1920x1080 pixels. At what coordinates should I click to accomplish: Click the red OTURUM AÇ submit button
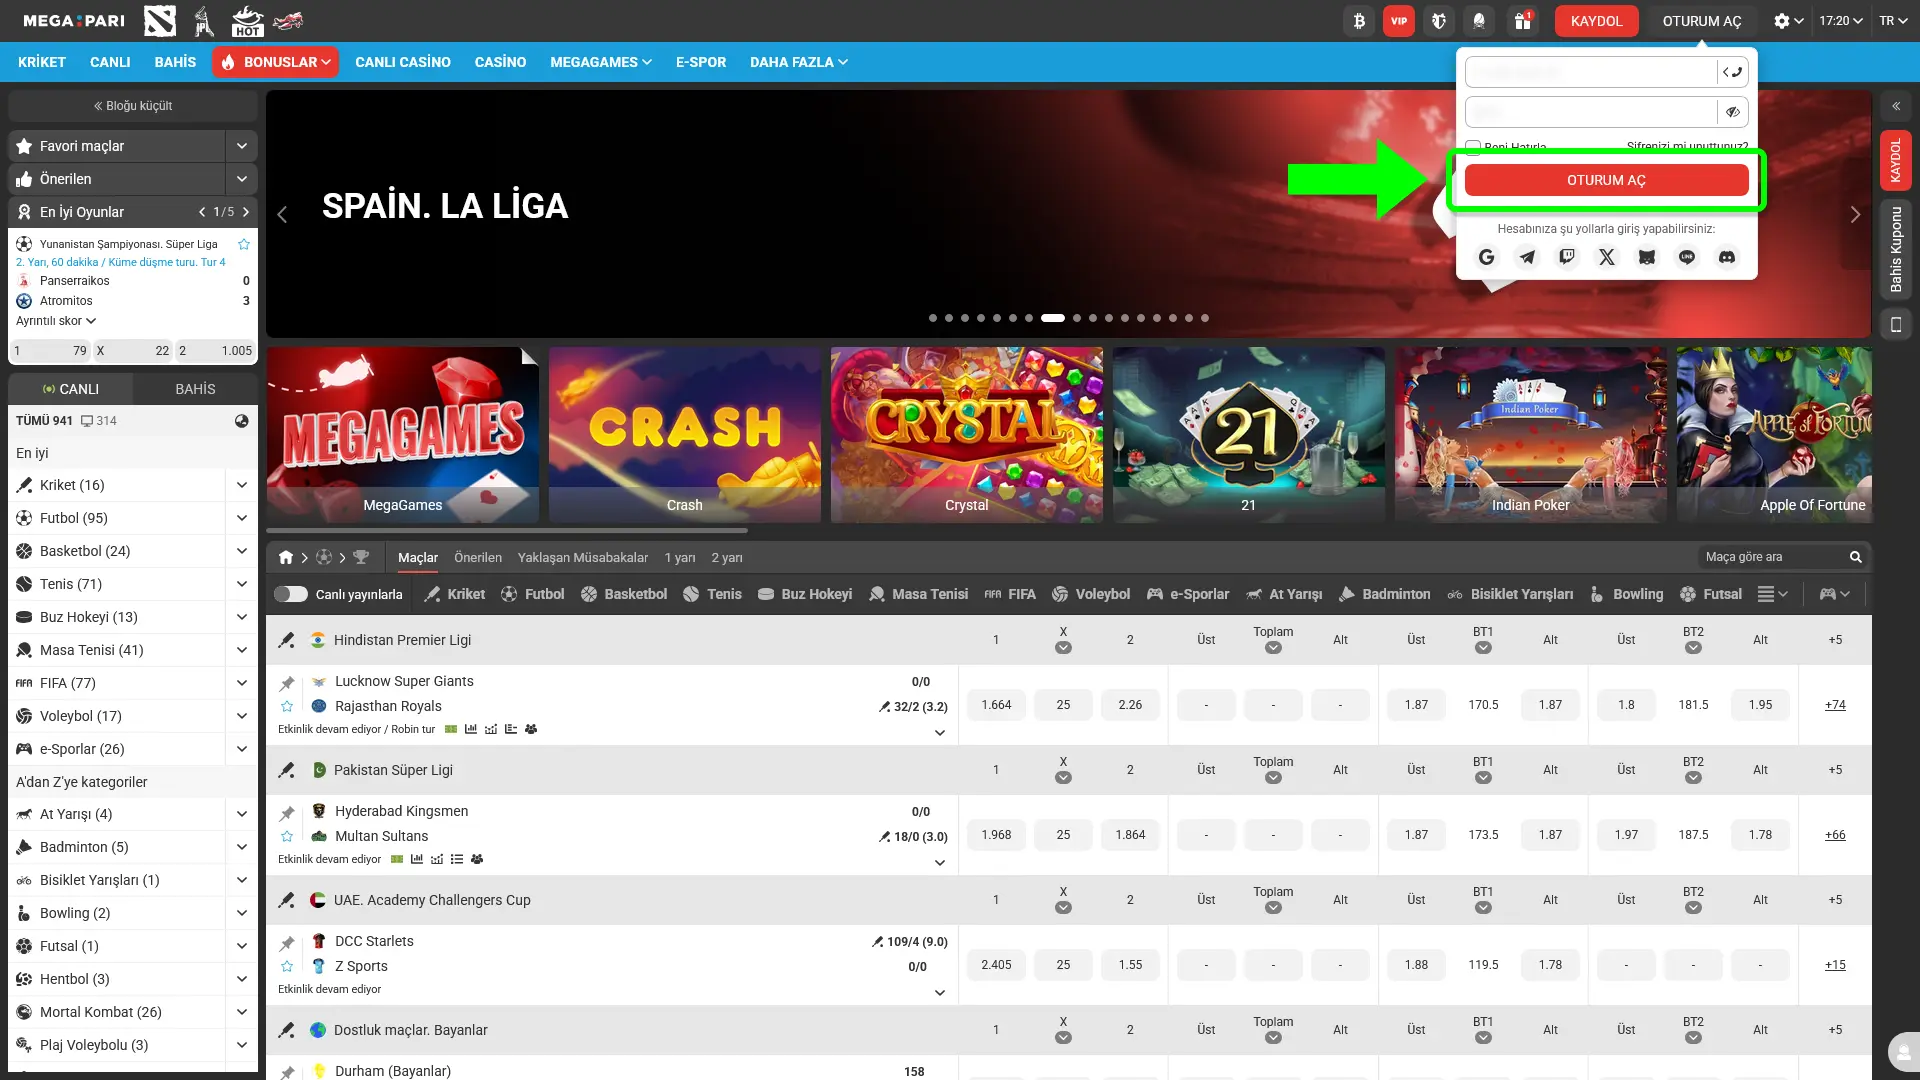(1606, 180)
